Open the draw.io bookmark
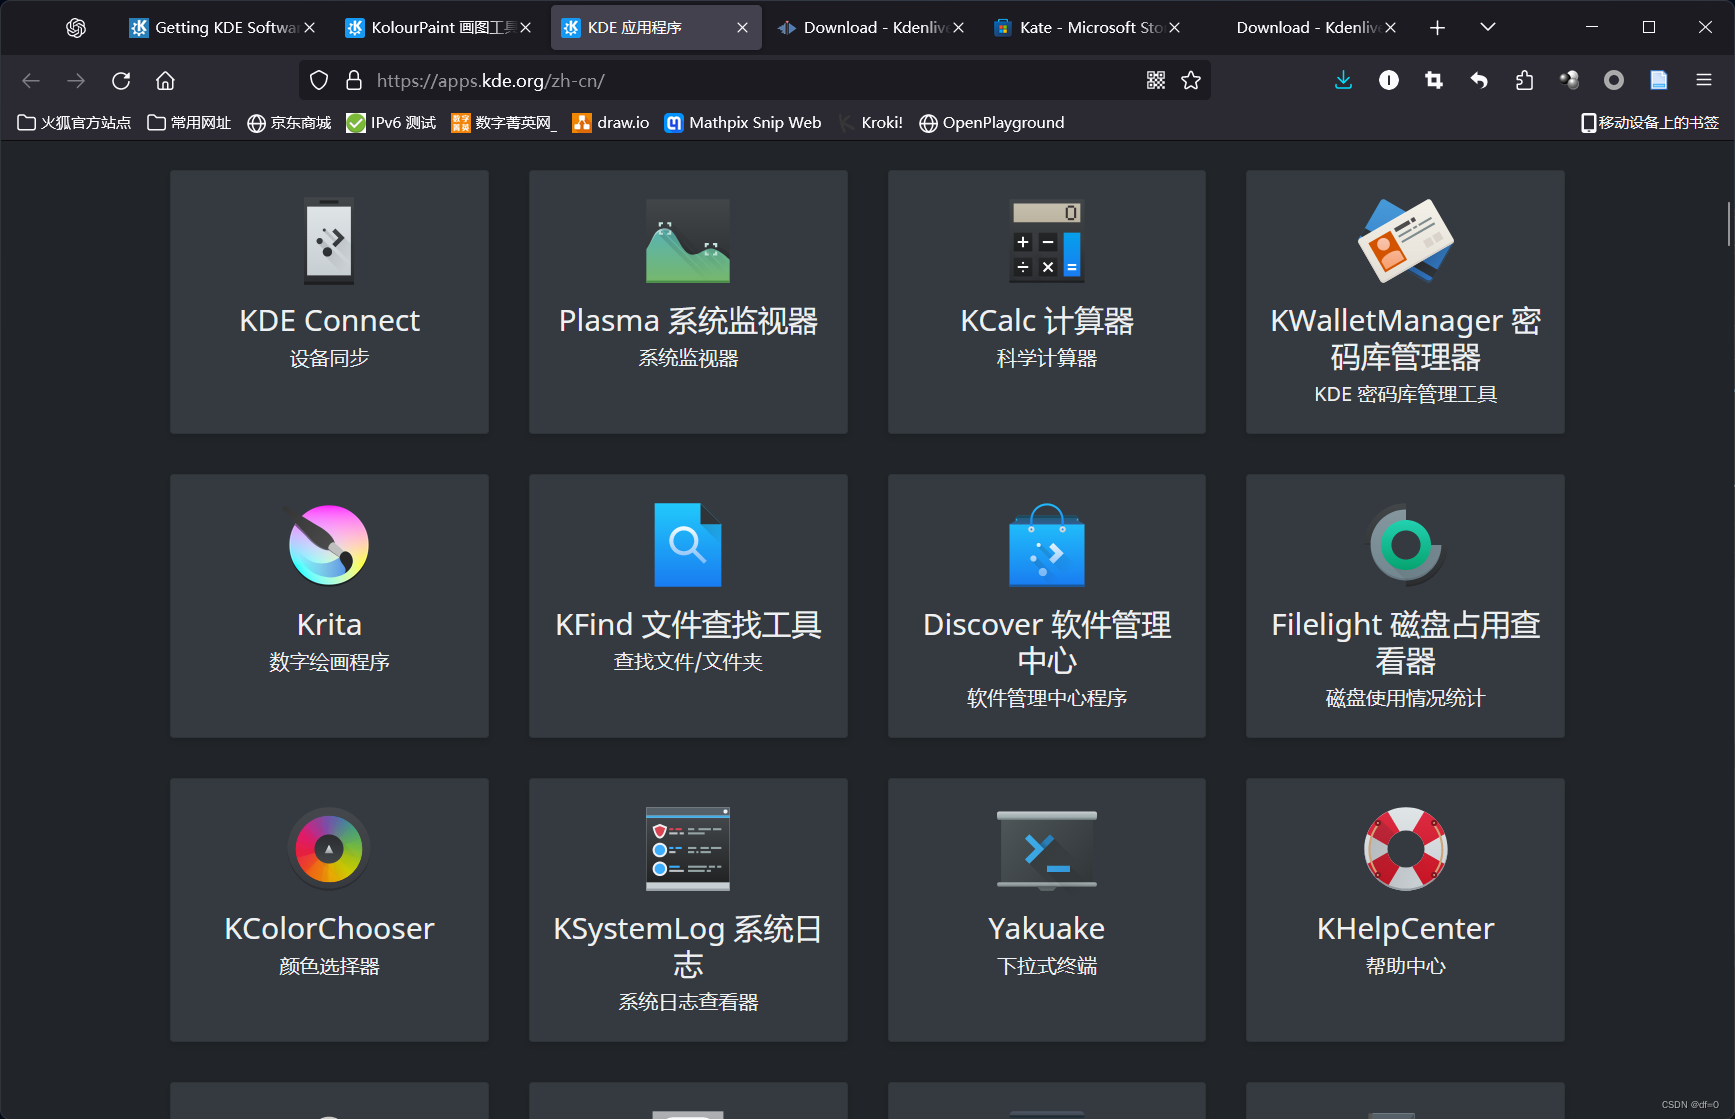This screenshot has height=1119, width=1735. point(610,122)
